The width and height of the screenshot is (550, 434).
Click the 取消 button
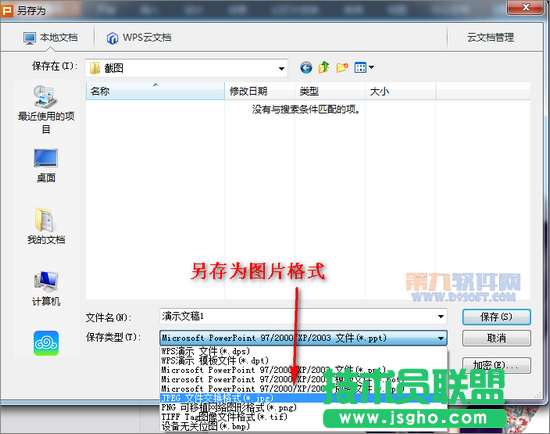tap(496, 338)
